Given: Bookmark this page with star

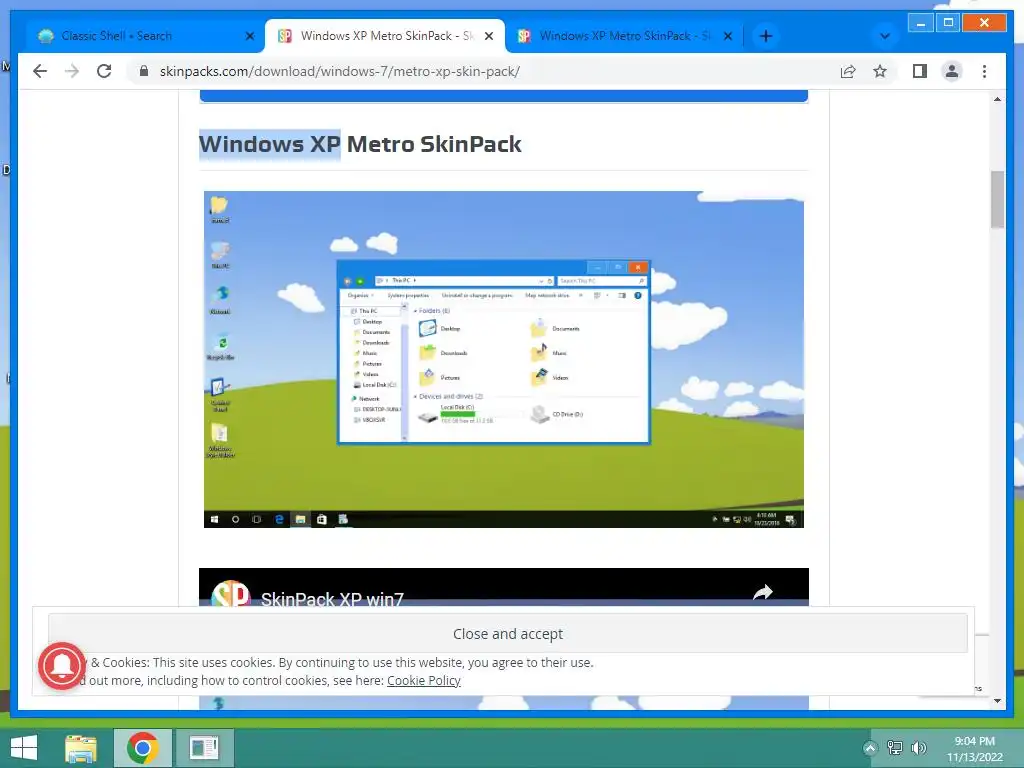Looking at the screenshot, I should (880, 71).
